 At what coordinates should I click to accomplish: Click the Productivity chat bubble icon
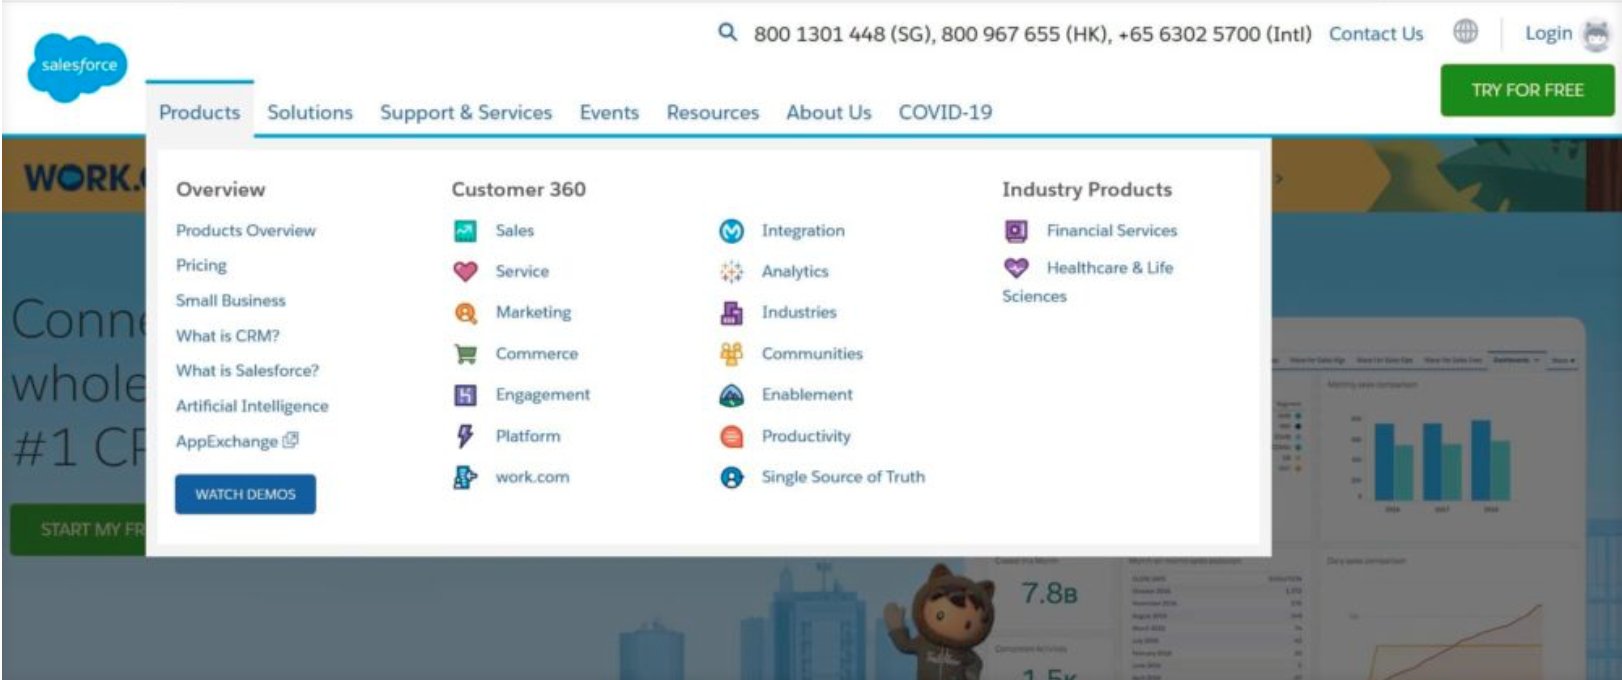[x=732, y=437]
